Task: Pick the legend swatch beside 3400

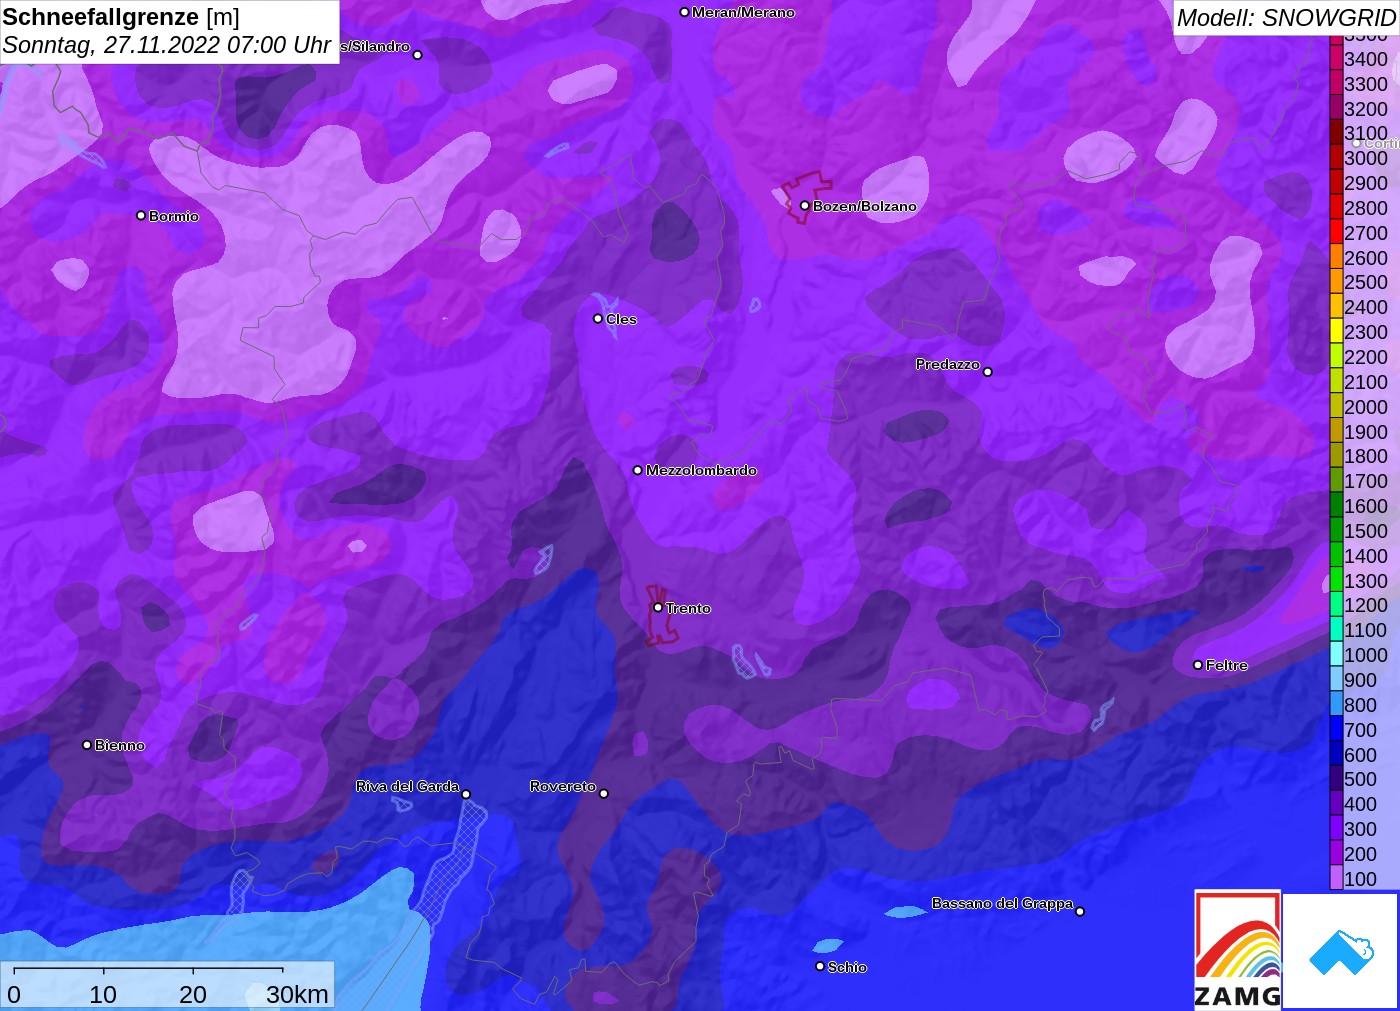Action: click(1336, 58)
